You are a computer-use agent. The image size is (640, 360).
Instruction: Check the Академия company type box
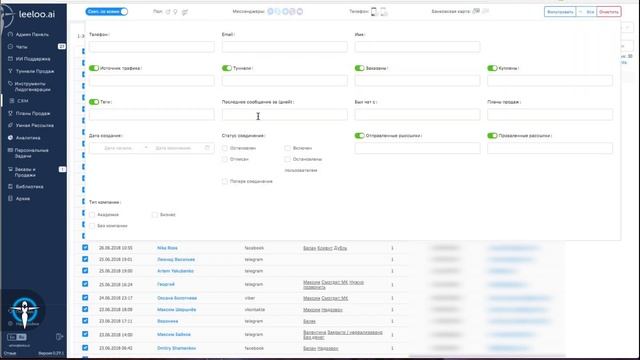92,214
